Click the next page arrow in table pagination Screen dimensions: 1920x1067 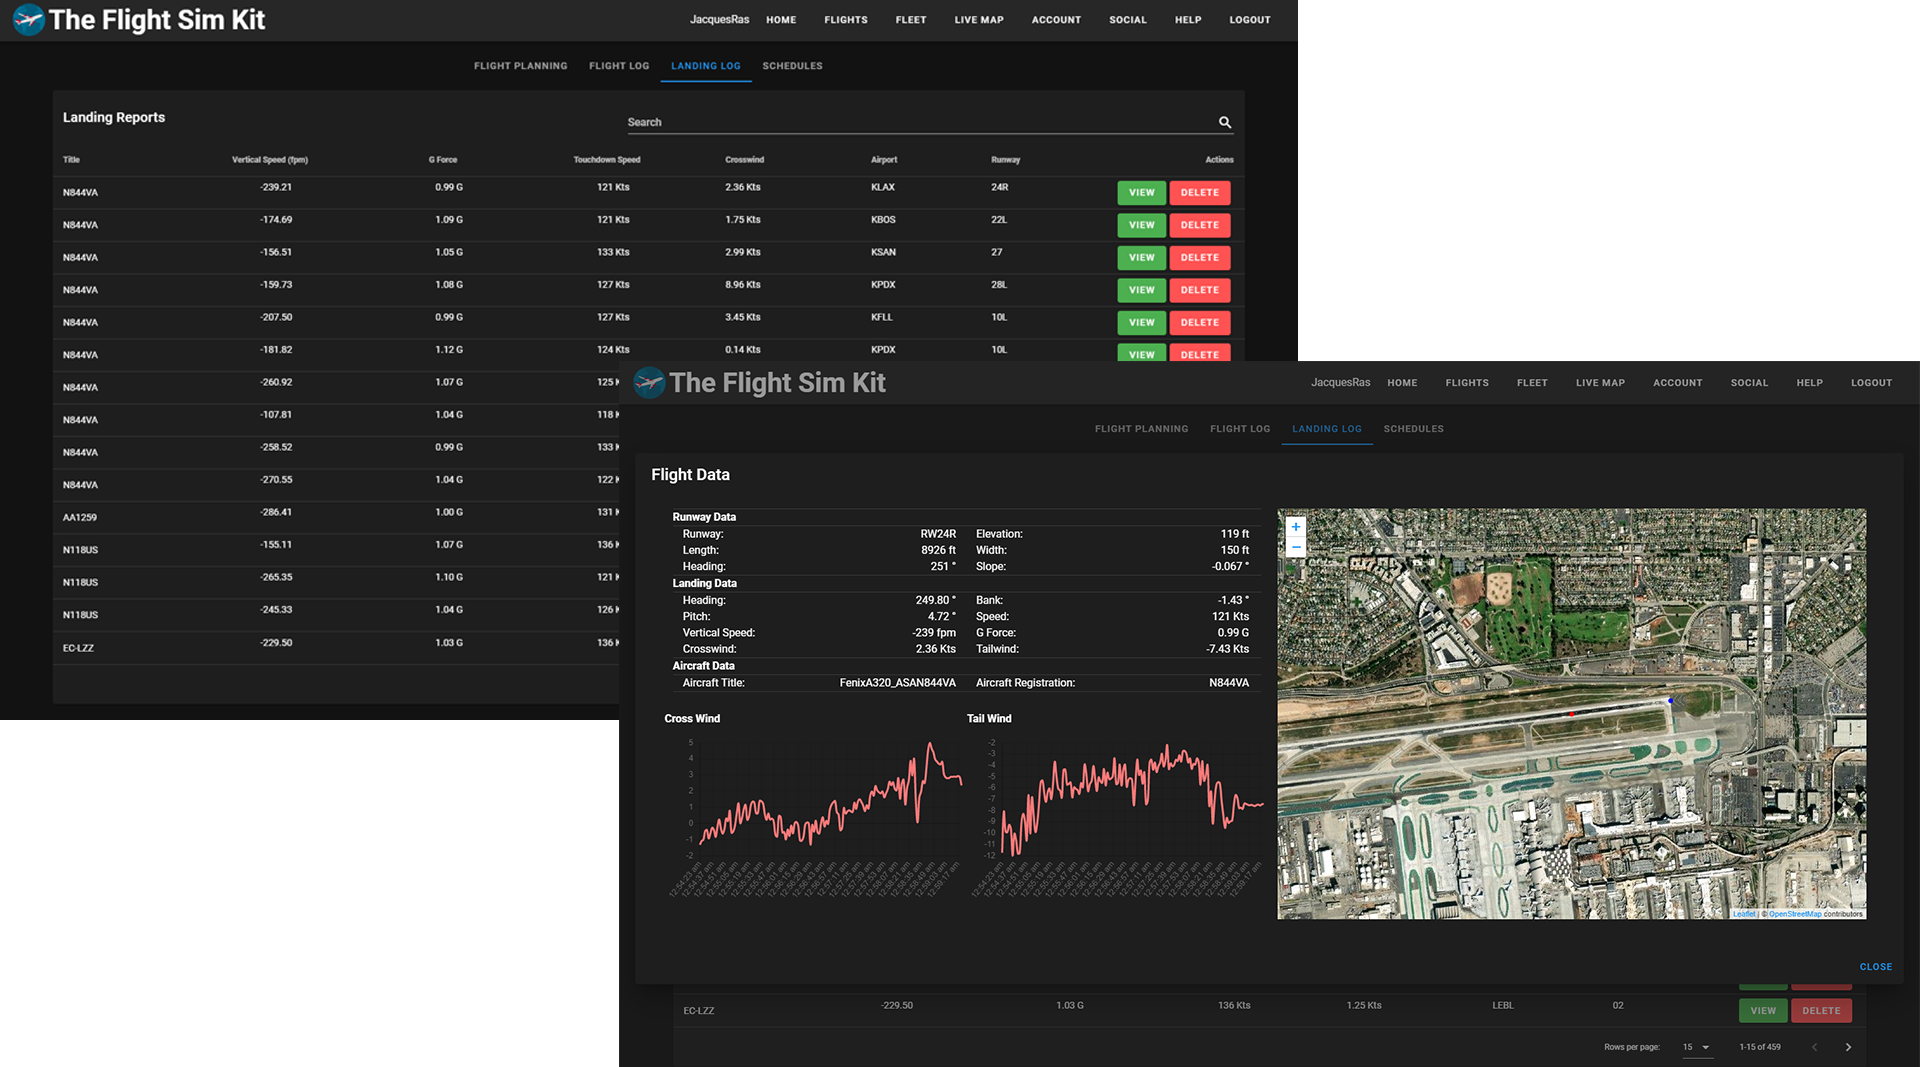click(1848, 1047)
